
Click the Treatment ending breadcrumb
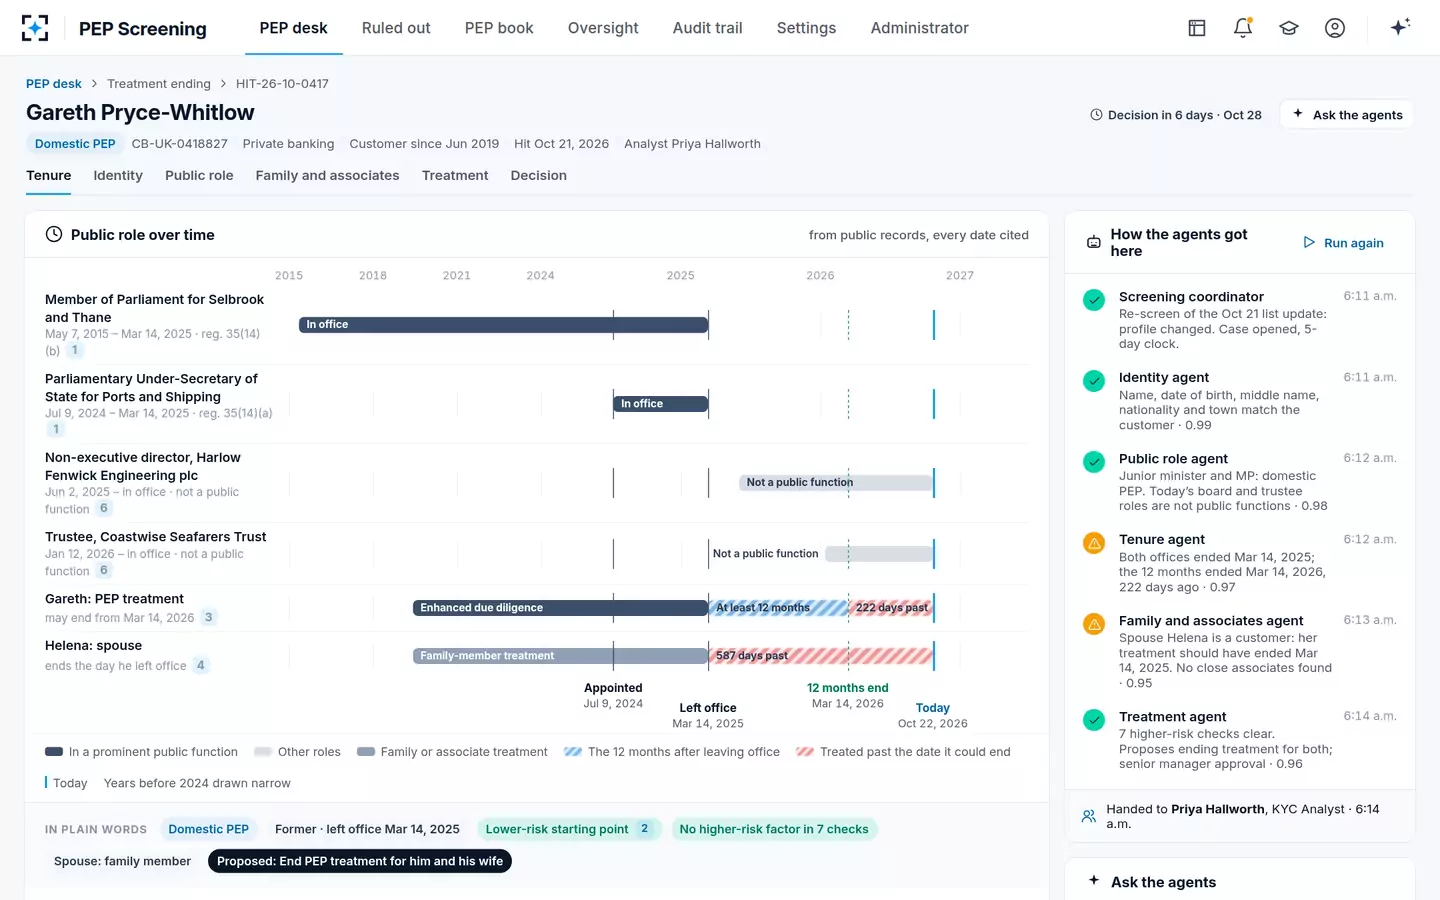(x=159, y=84)
